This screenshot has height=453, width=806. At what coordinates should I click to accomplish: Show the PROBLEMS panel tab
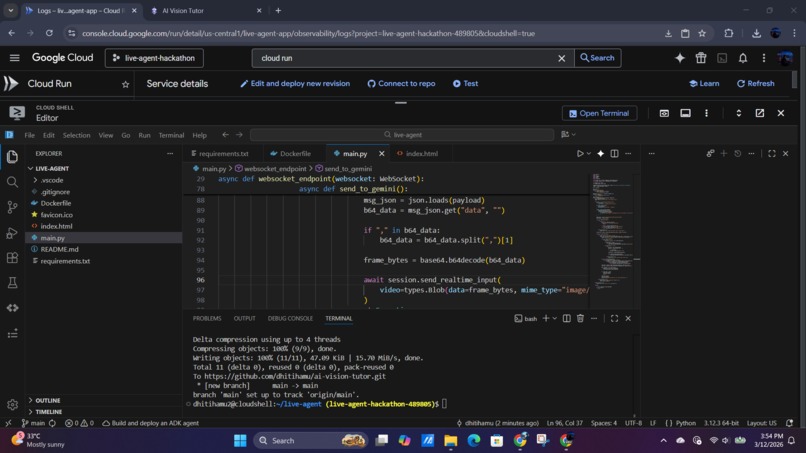[x=207, y=318]
